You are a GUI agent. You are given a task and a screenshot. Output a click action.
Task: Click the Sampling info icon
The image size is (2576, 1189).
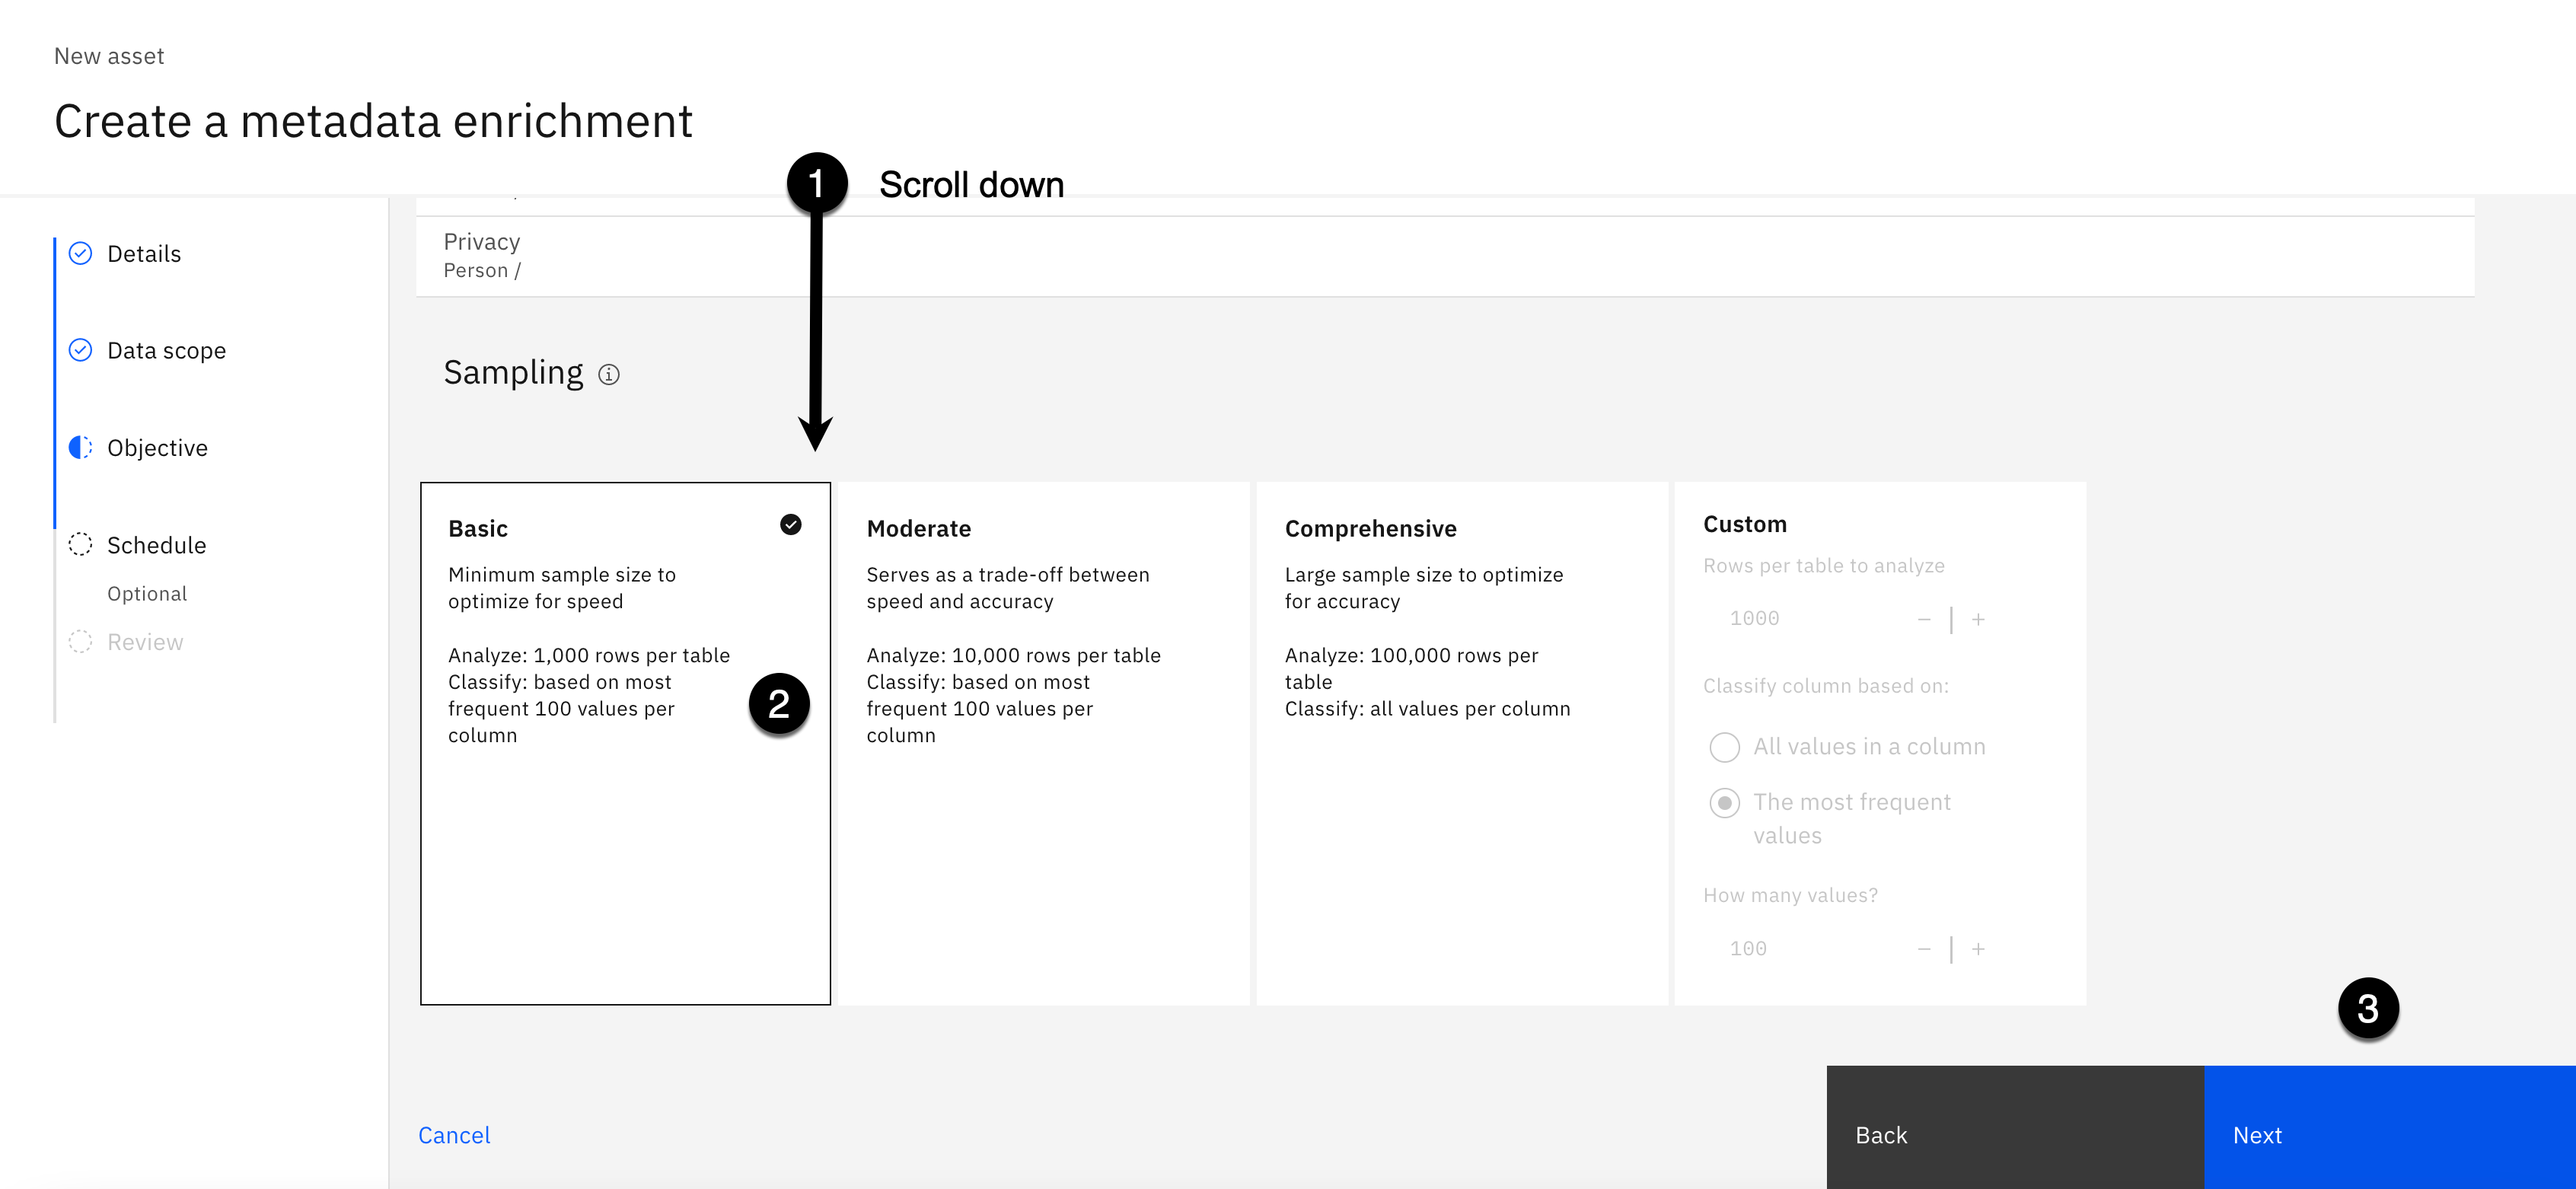[x=608, y=374]
